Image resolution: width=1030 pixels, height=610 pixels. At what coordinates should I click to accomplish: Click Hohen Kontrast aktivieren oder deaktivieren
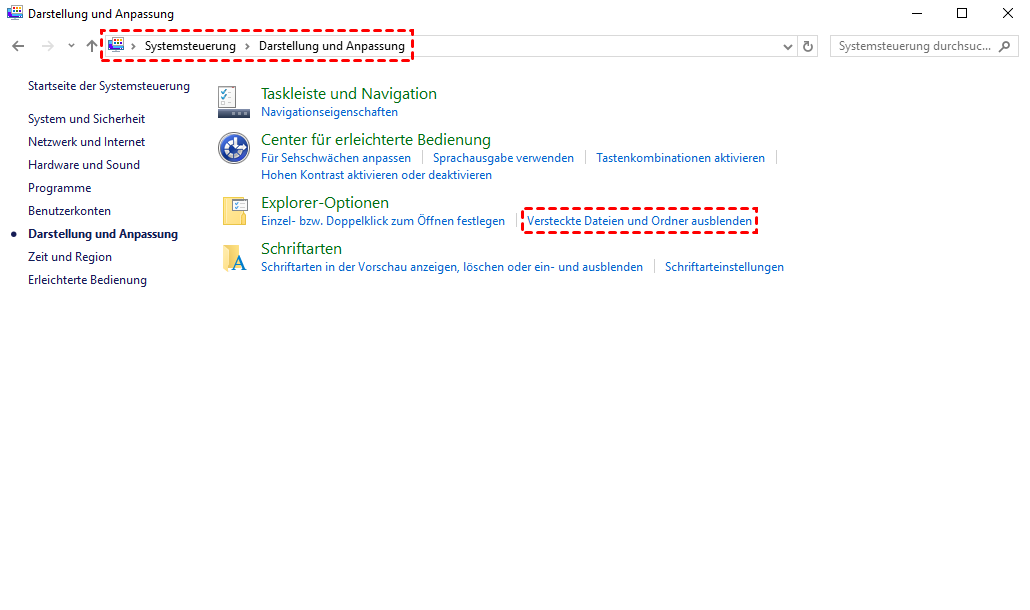pyautogui.click(x=376, y=175)
